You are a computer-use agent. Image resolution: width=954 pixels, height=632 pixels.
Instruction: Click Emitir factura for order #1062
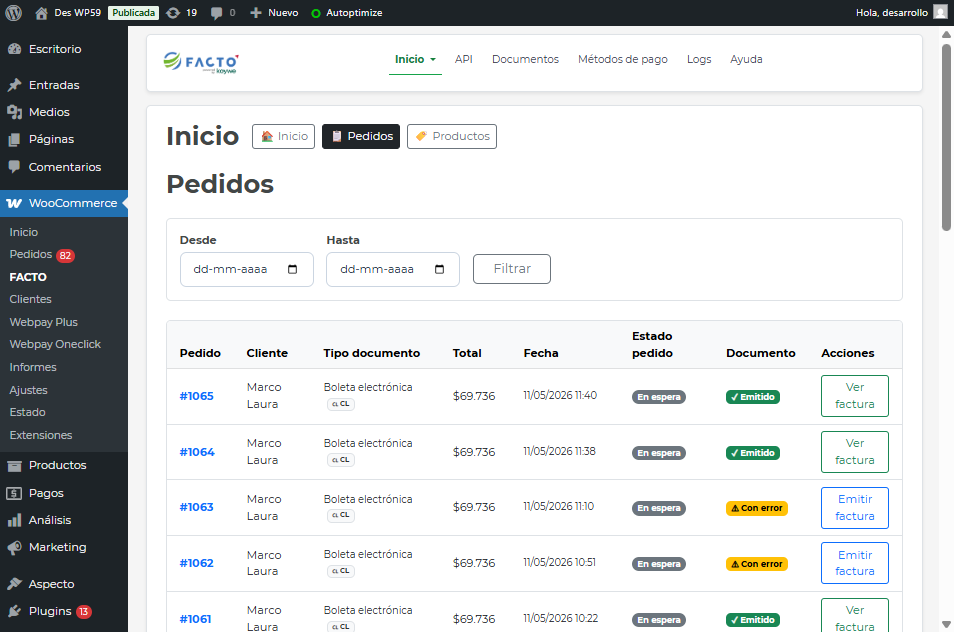pyautogui.click(x=854, y=563)
